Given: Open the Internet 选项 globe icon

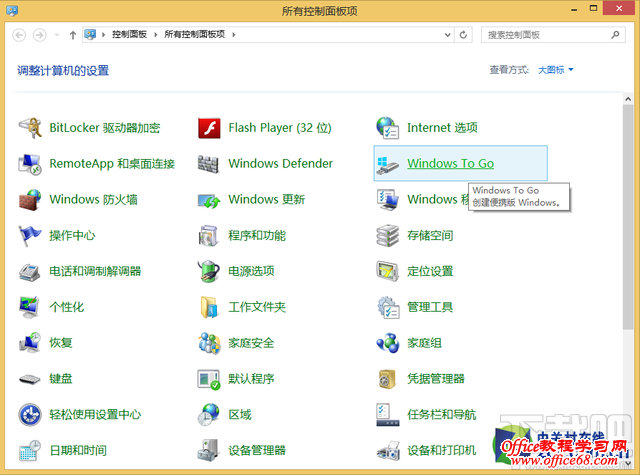Looking at the screenshot, I should pos(387,128).
